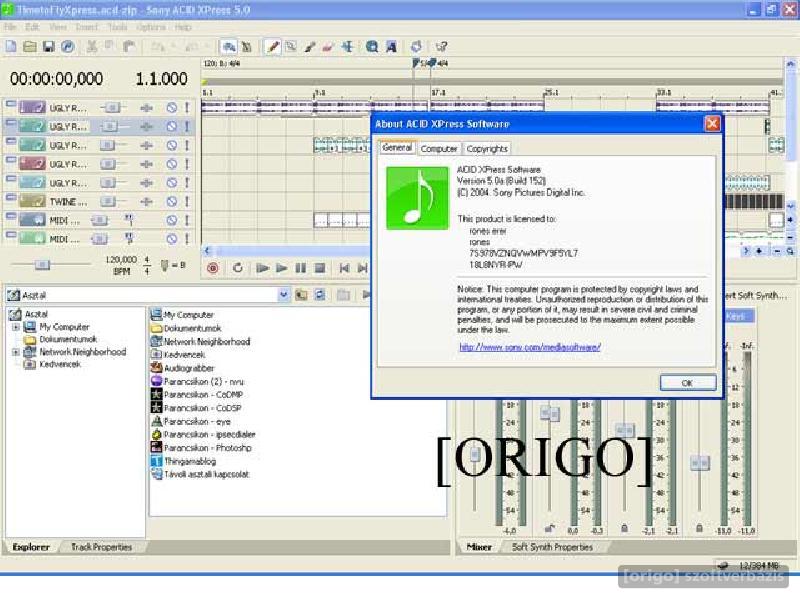Screen dimensions: 800x600
Task: Click the 120,000 BPM tempo value
Action: click(x=121, y=260)
